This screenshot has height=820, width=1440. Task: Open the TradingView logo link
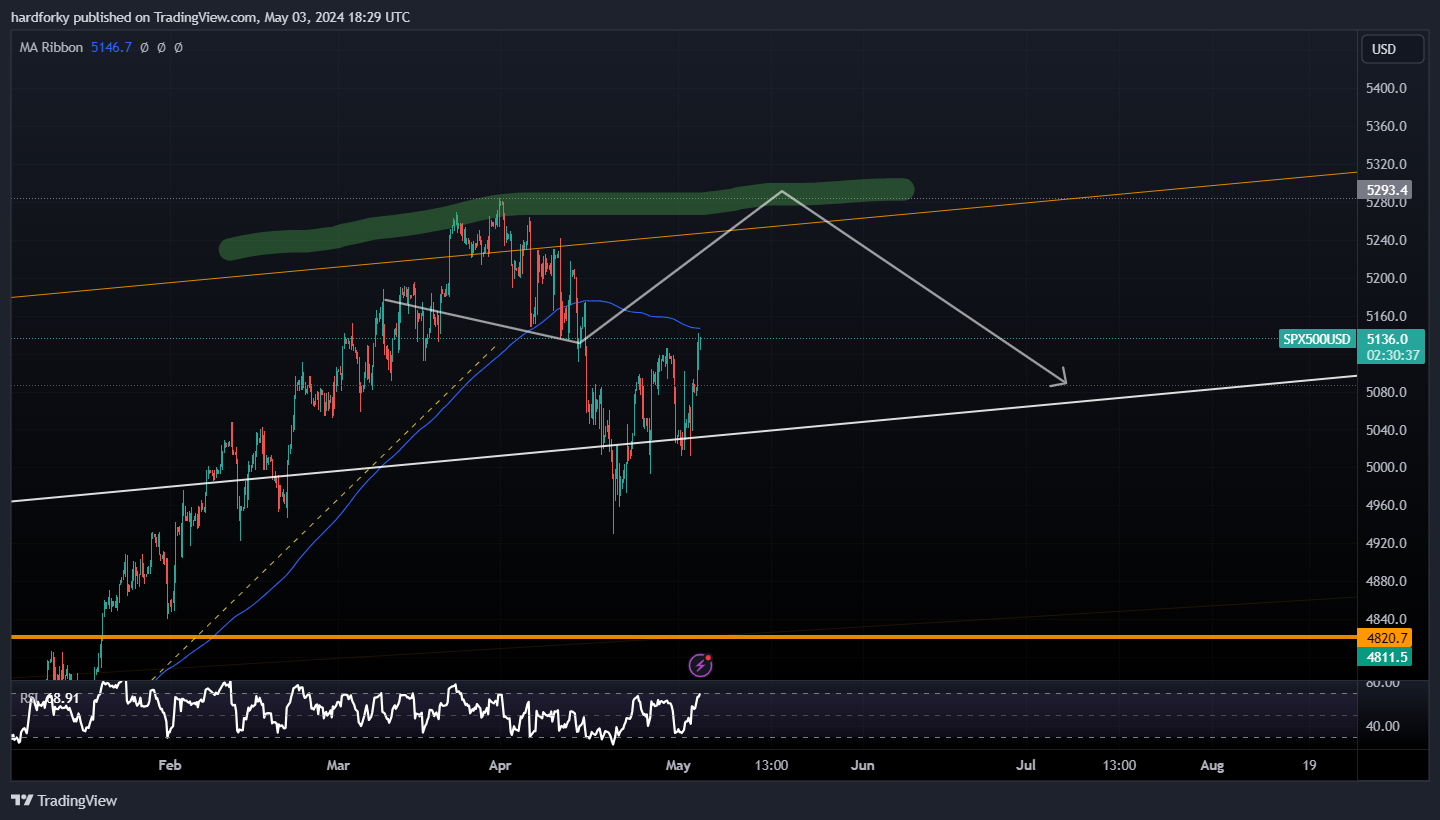click(63, 800)
